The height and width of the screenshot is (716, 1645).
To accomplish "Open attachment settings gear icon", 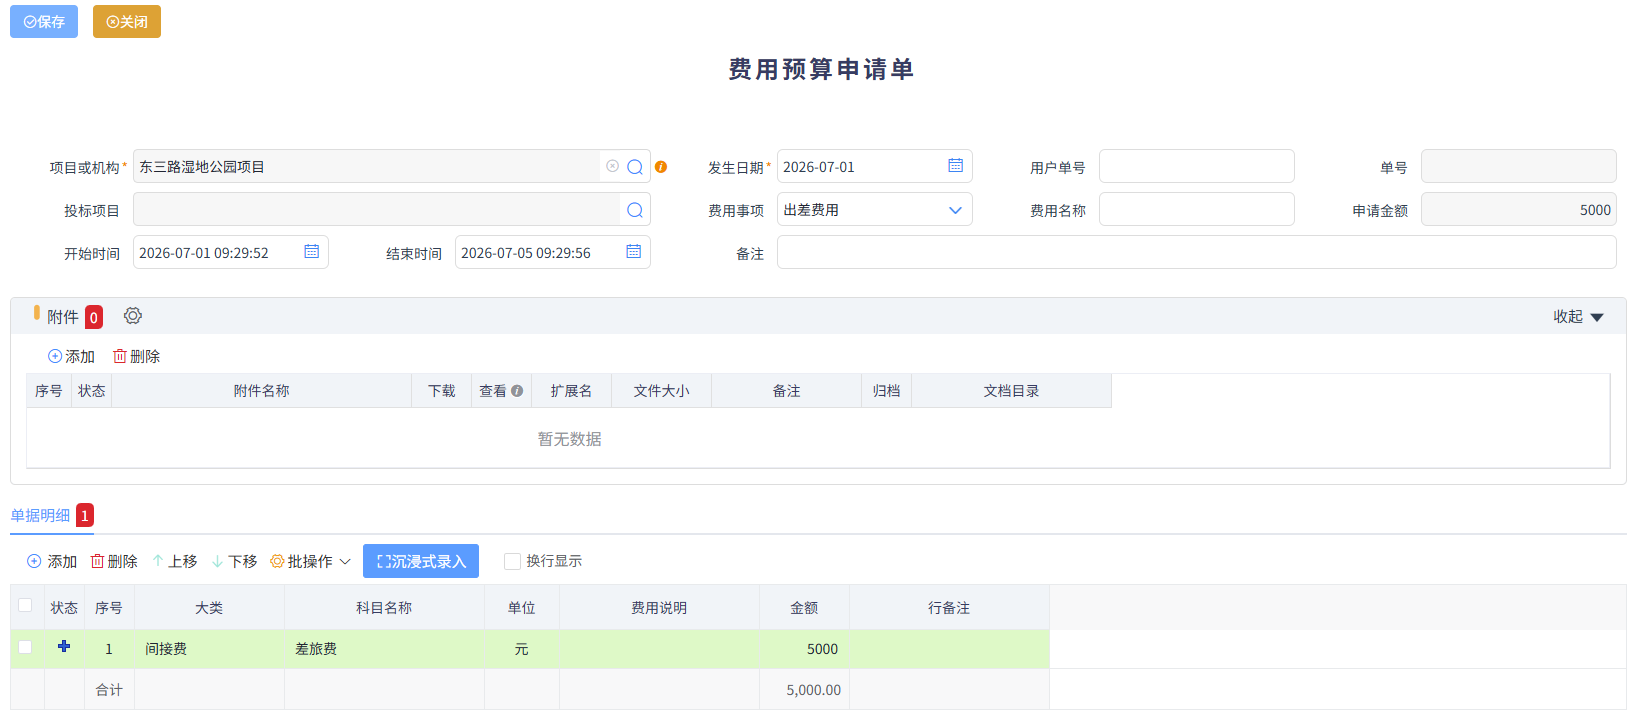I will coord(133,316).
